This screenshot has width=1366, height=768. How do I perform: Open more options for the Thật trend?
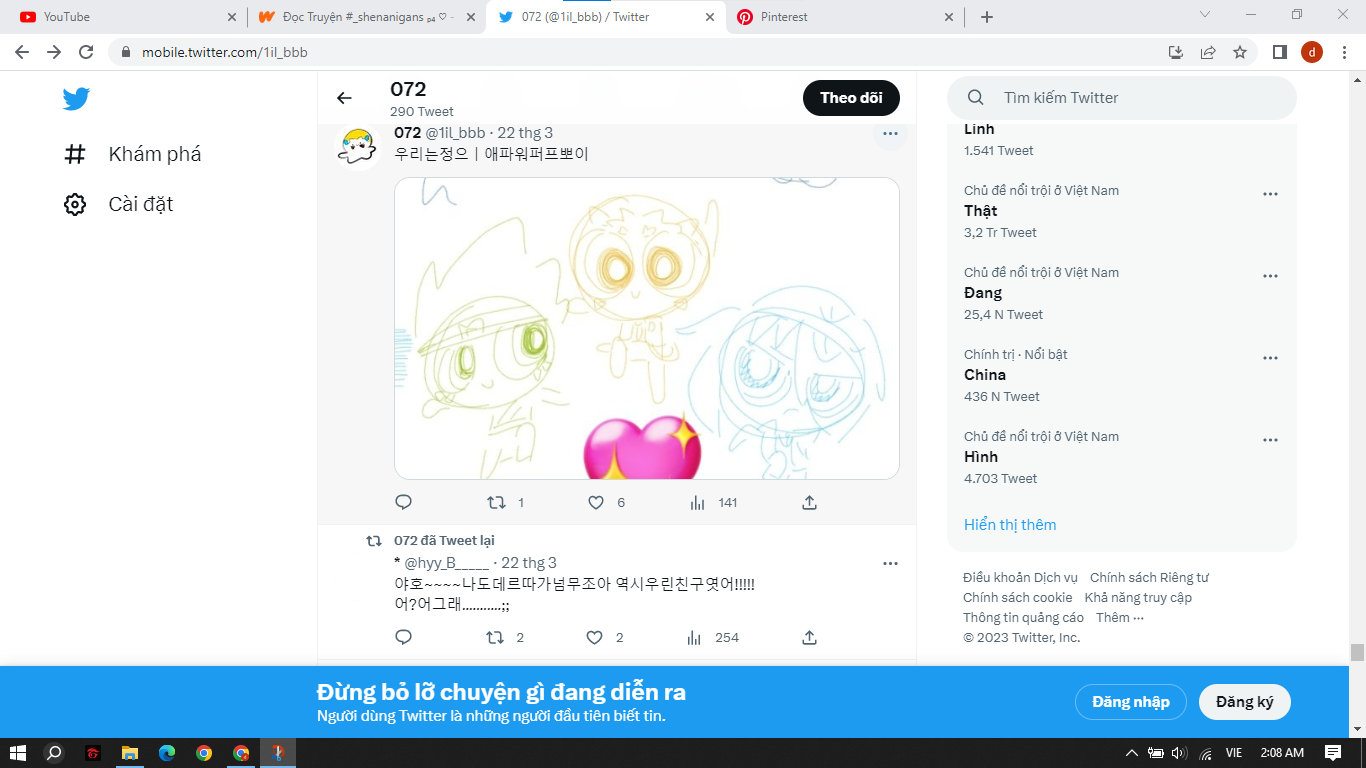(1270, 194)
